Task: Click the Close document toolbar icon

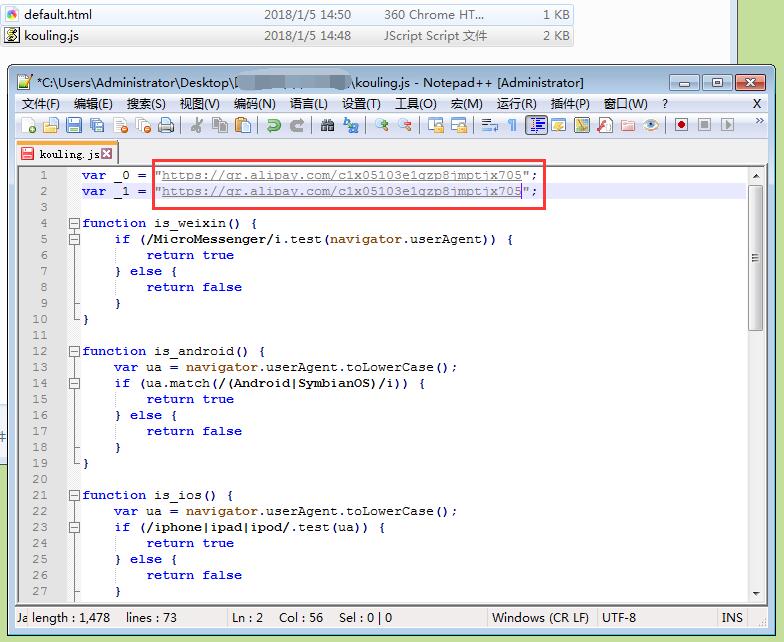Action: coord(120,125)
